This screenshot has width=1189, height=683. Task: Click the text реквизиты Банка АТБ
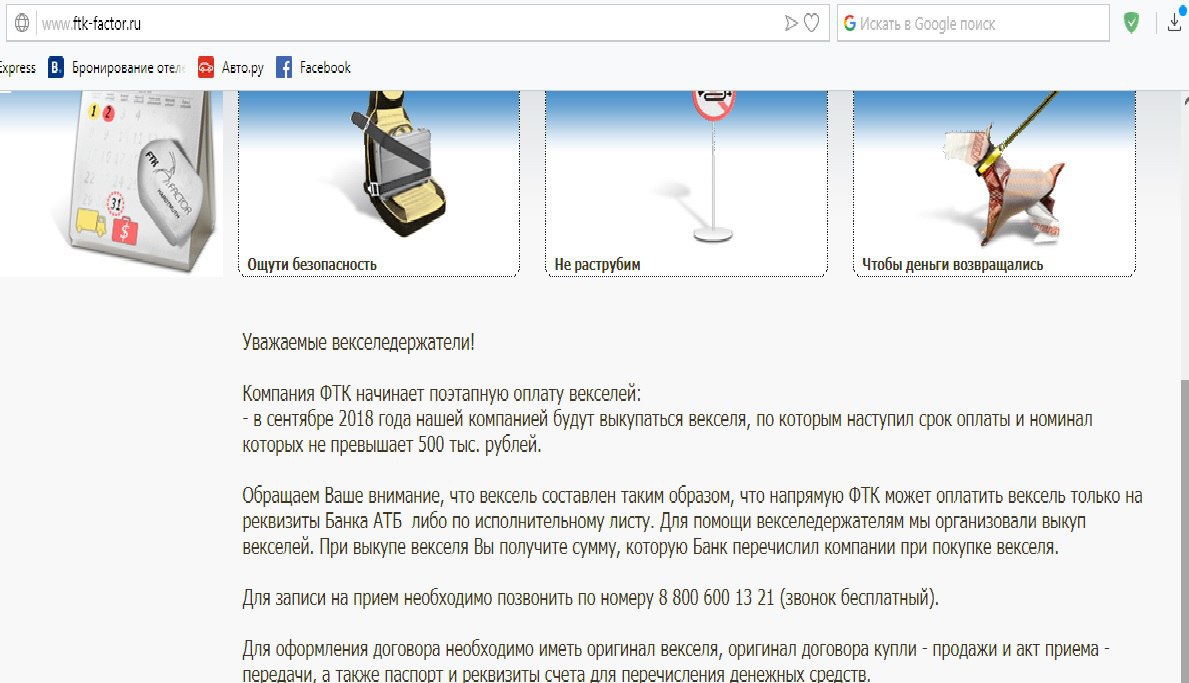pyautogui.click(x=322, y=522)
